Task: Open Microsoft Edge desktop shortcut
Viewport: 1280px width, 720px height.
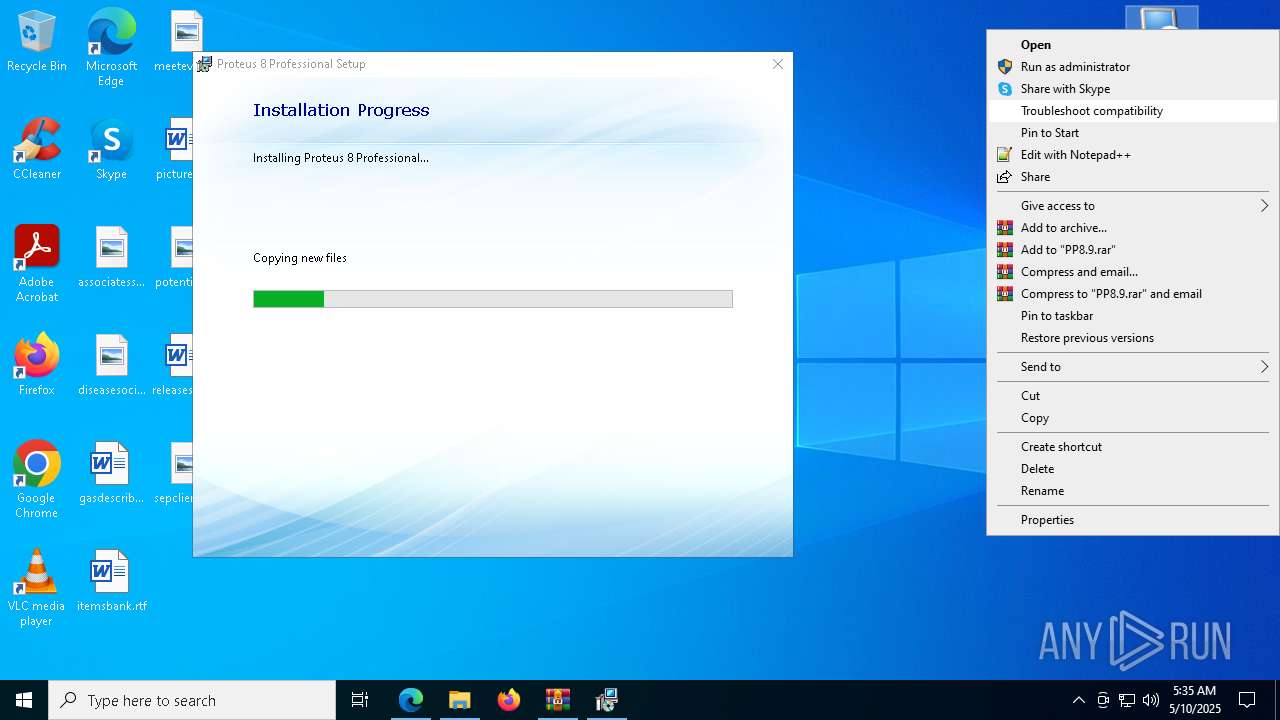Action: [x=111, y=48]
